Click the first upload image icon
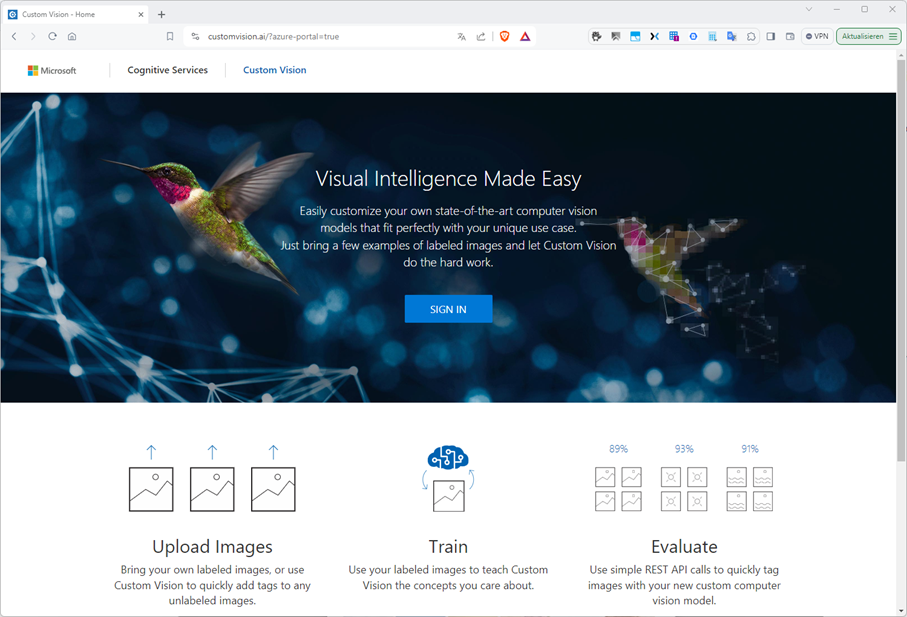The height and width of the screenshot is (617, 907). pos(151,489)
